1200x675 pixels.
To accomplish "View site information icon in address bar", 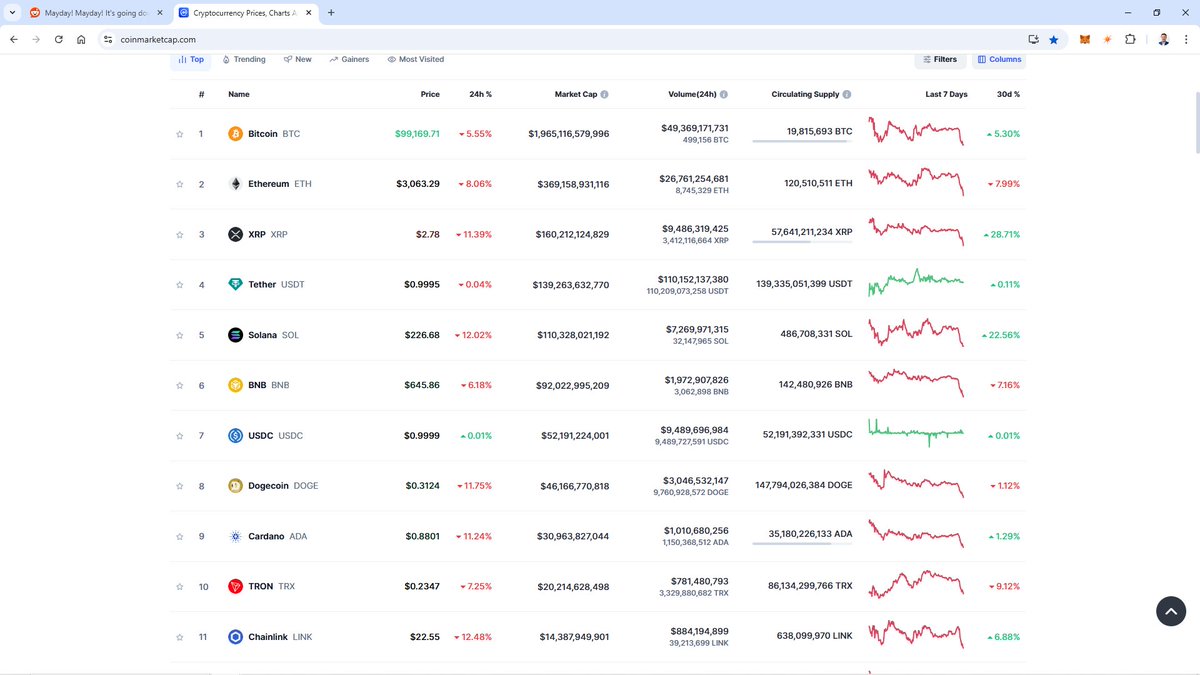I will [x=108, y=39].
